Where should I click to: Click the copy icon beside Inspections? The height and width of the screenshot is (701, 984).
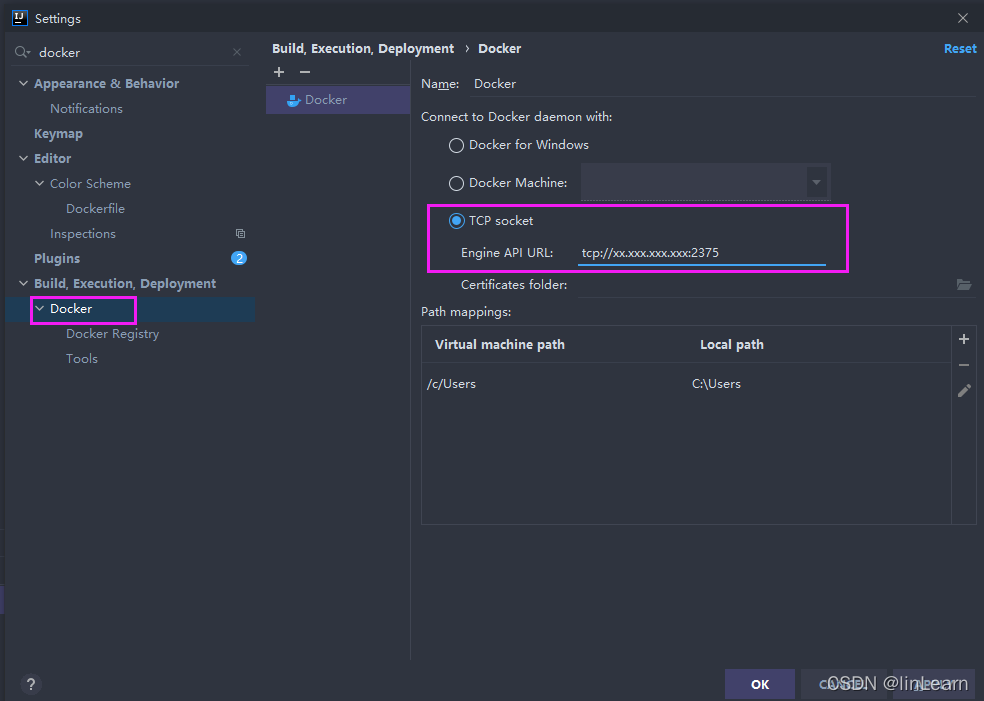(240, 233)
